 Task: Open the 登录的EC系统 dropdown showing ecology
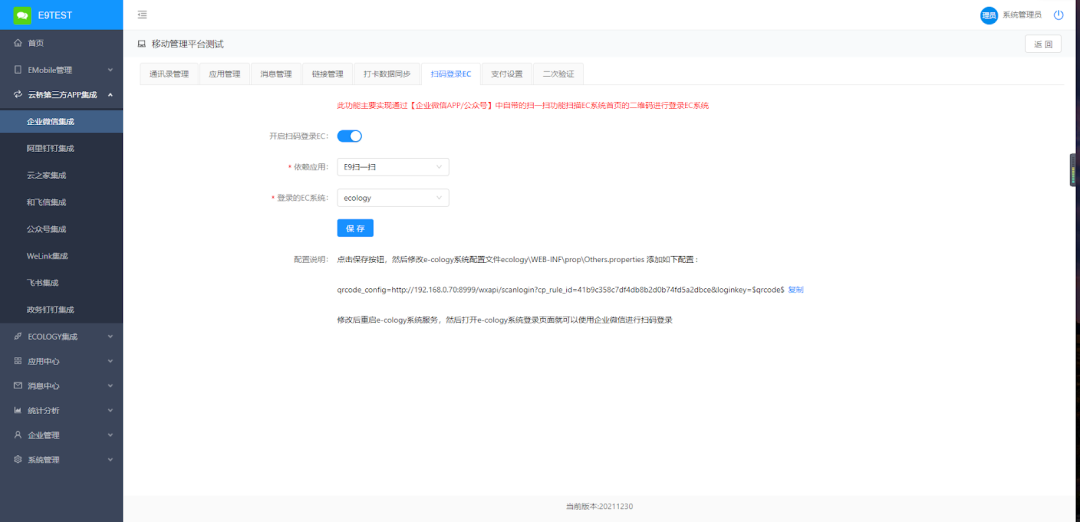pos(393,198)
